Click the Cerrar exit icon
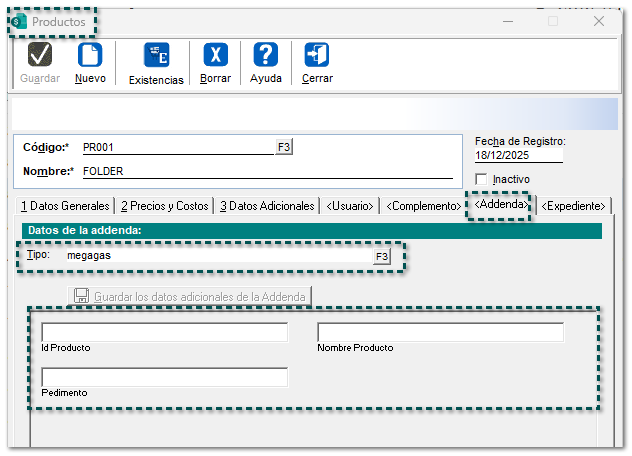This screenshot has height=456, width=632. pyautogui.click(x=317, y=55)
